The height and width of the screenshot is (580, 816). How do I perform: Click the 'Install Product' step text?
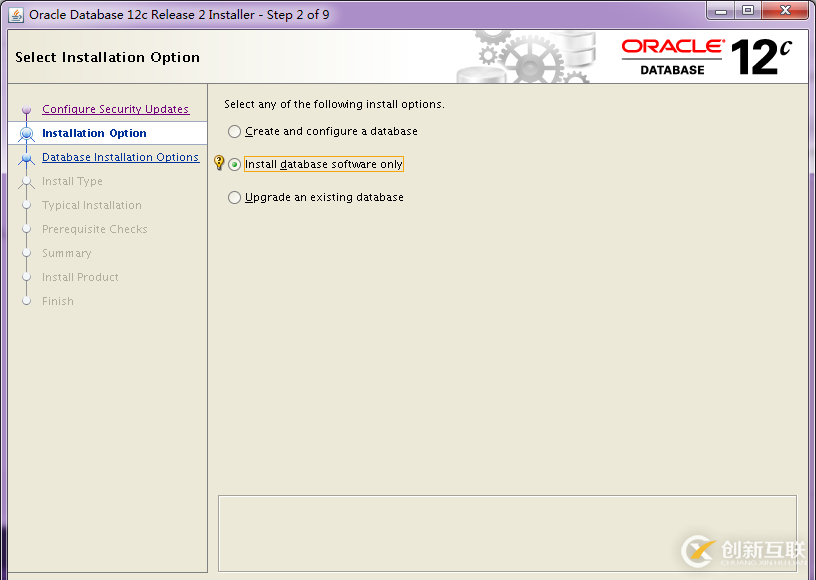pos(80,277)
